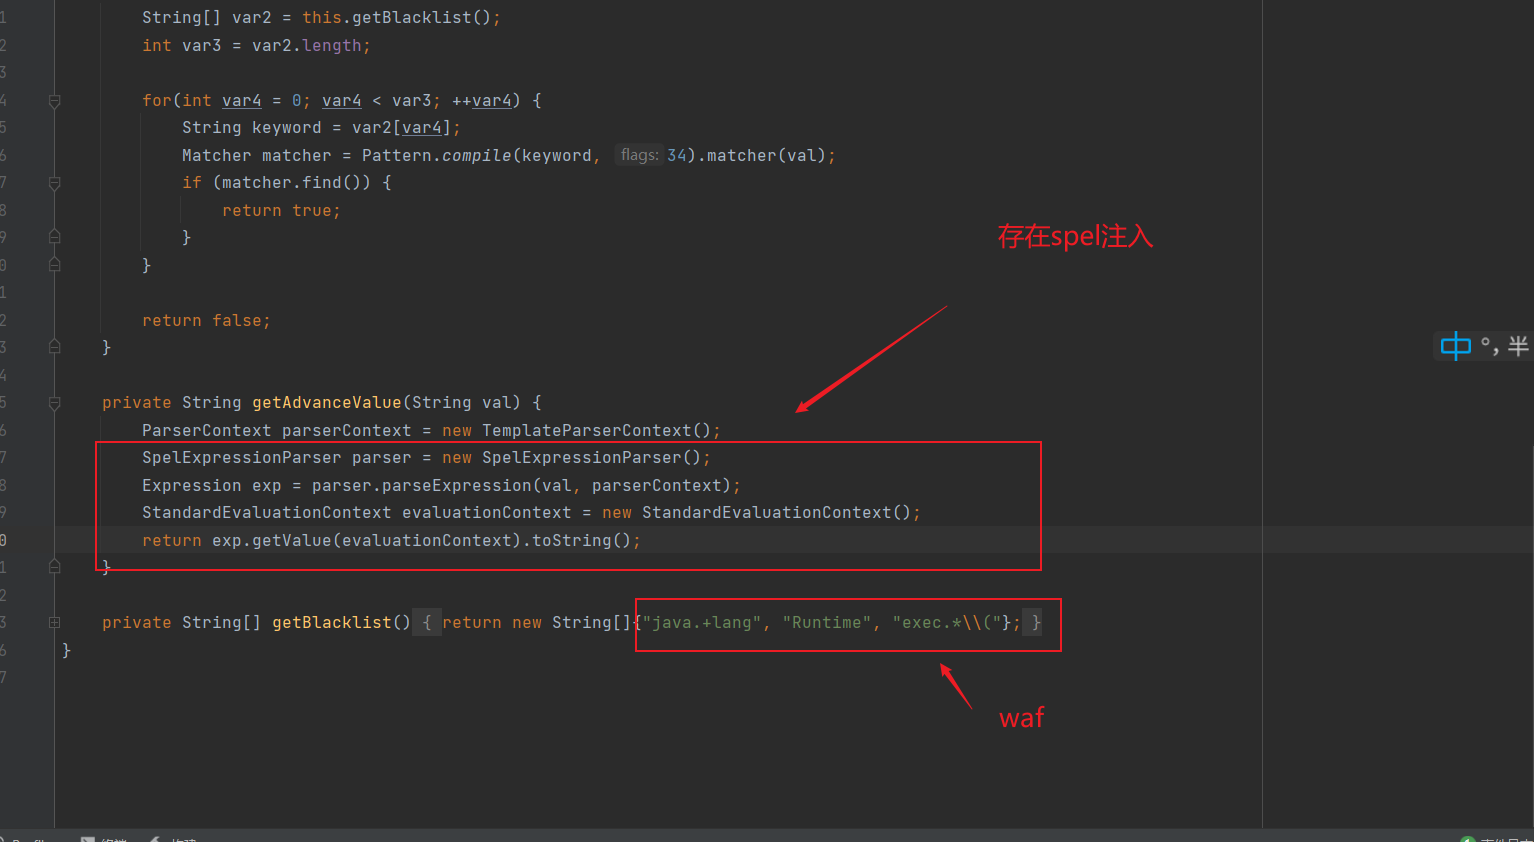Click 'StandardEvaluationContext()' constructor after new

coord(777,512)
